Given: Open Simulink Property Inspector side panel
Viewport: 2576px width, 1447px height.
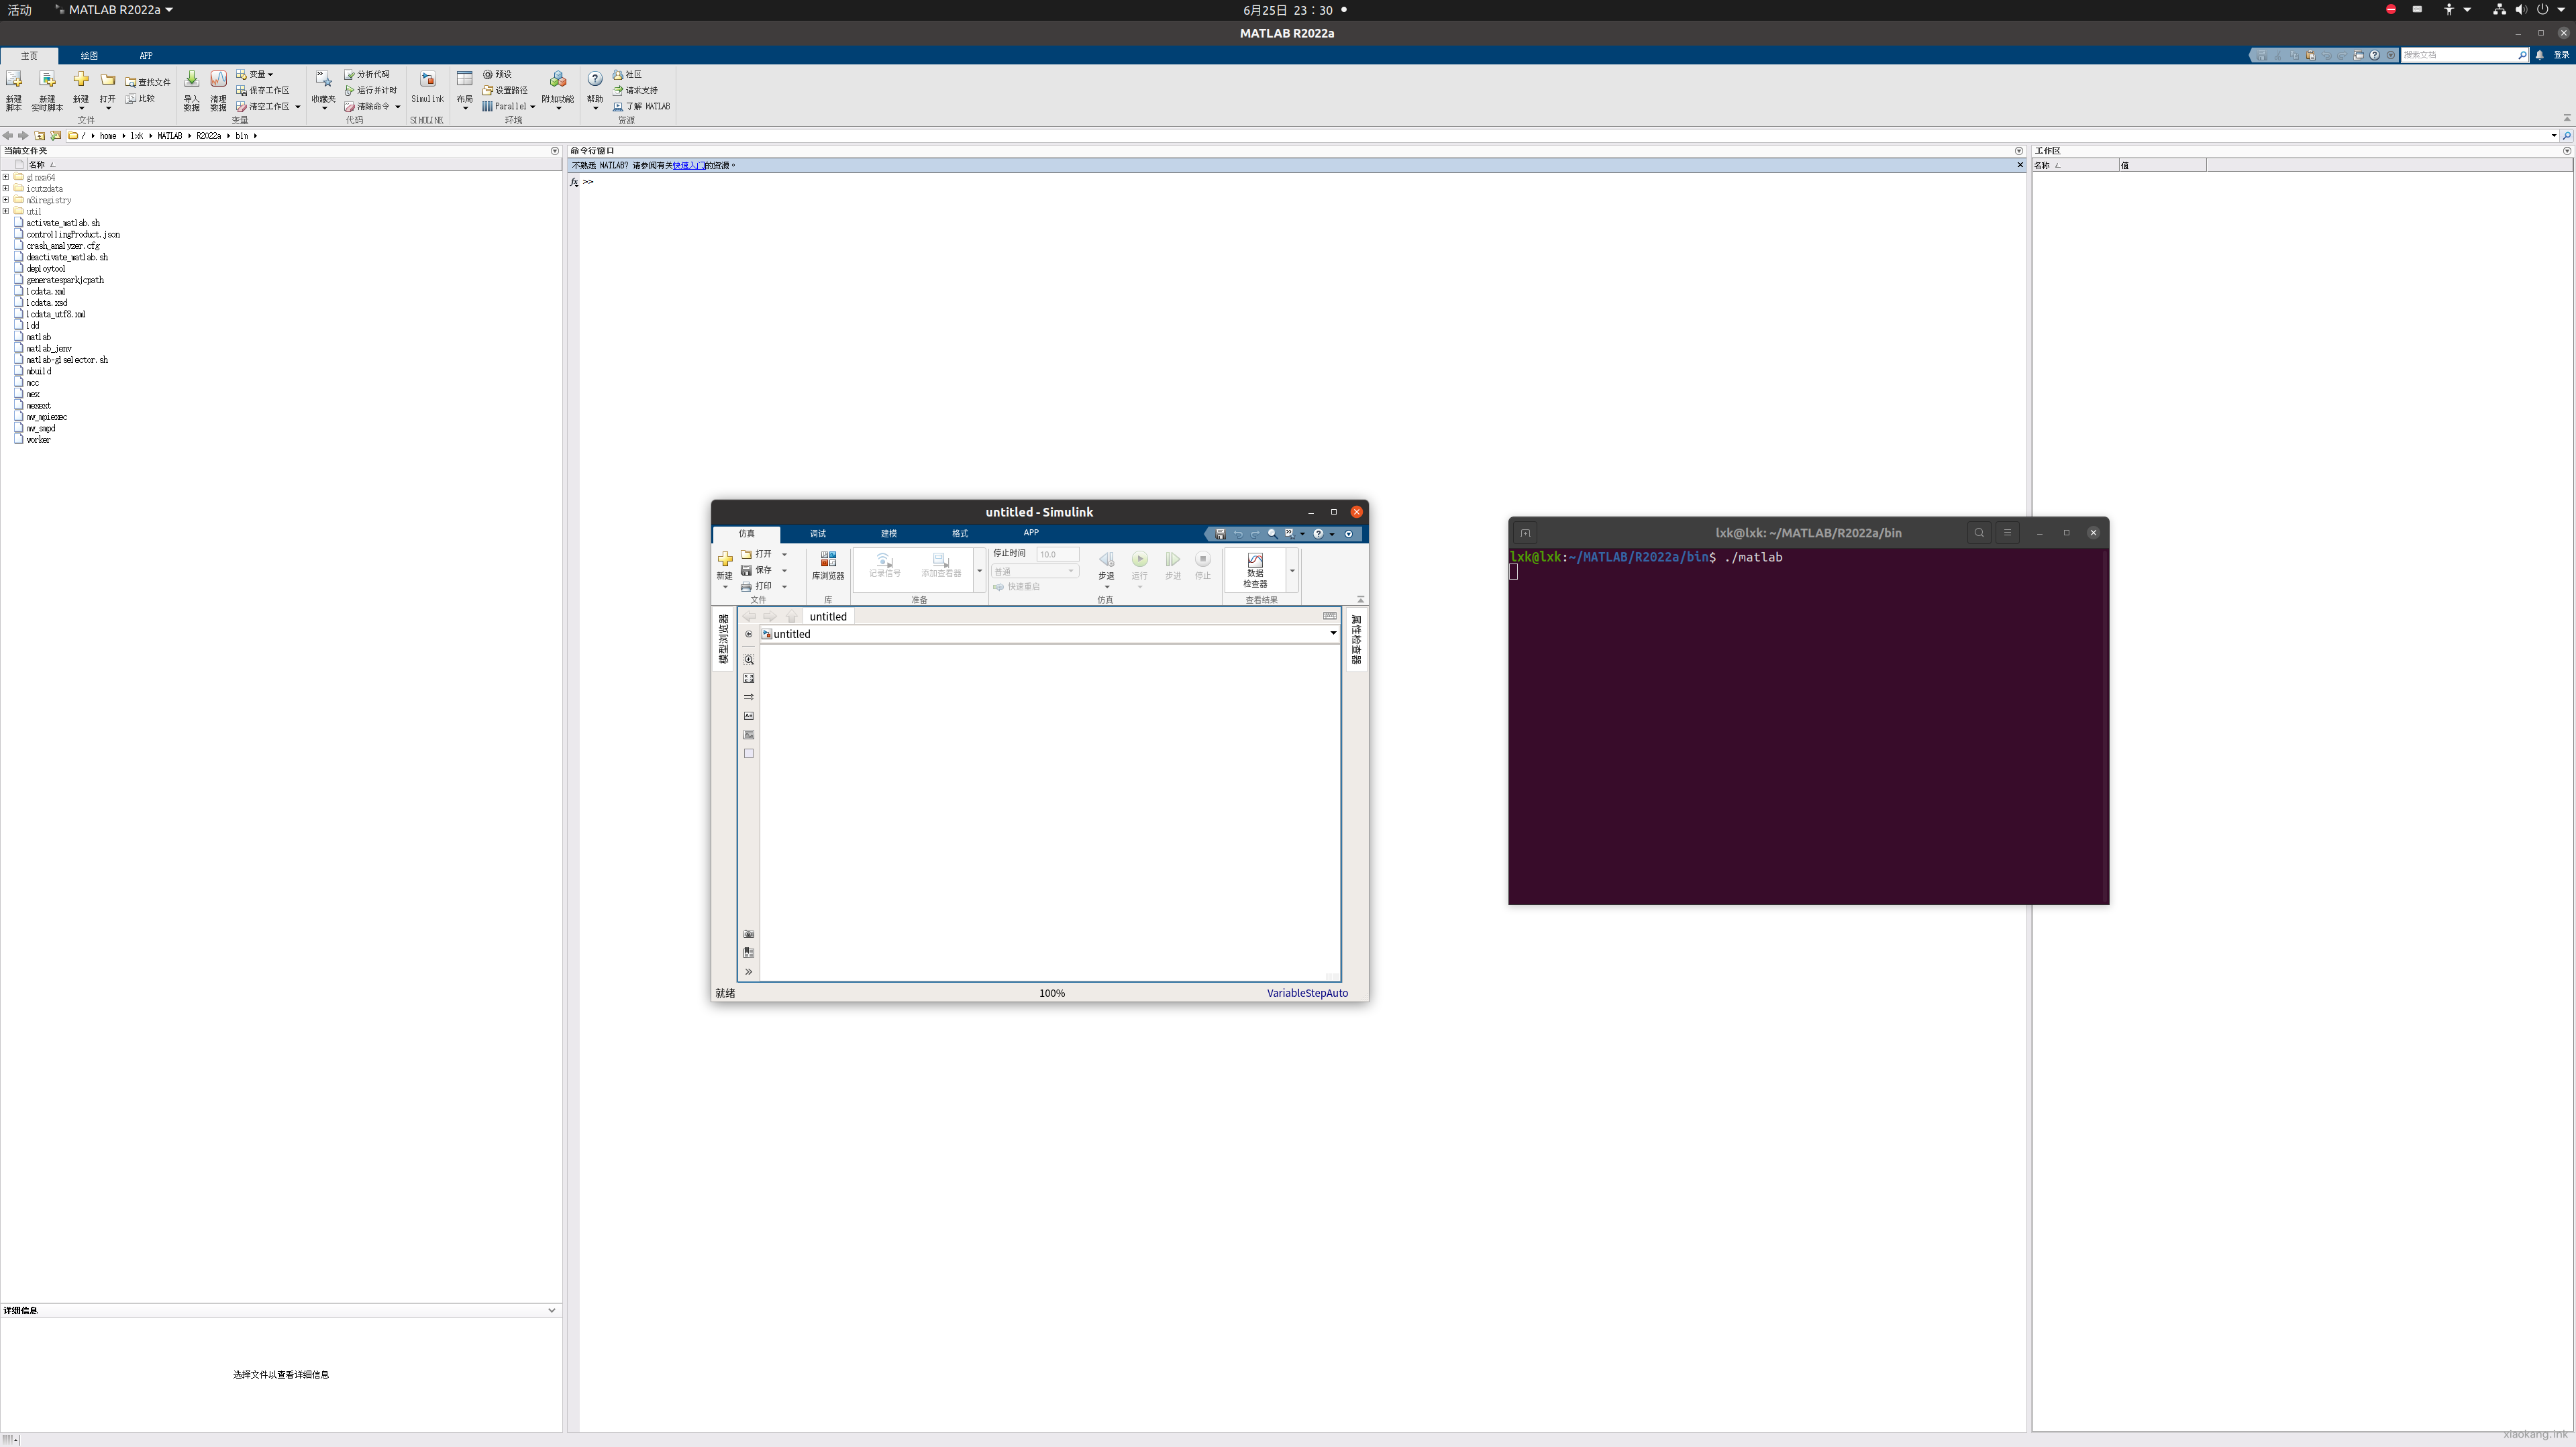Looking at the screenshot, I should pyautogui.click(x=1357, y=640).
